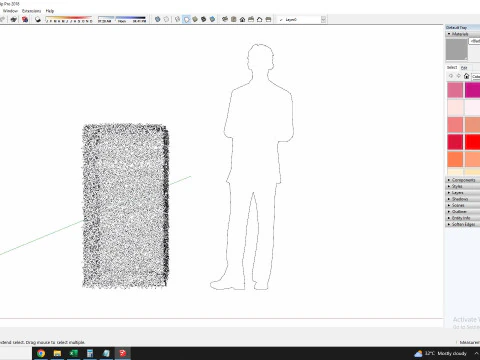The image size is (480, 360).
Task: Apply the Monochrome face style
Action: [212, 19]
